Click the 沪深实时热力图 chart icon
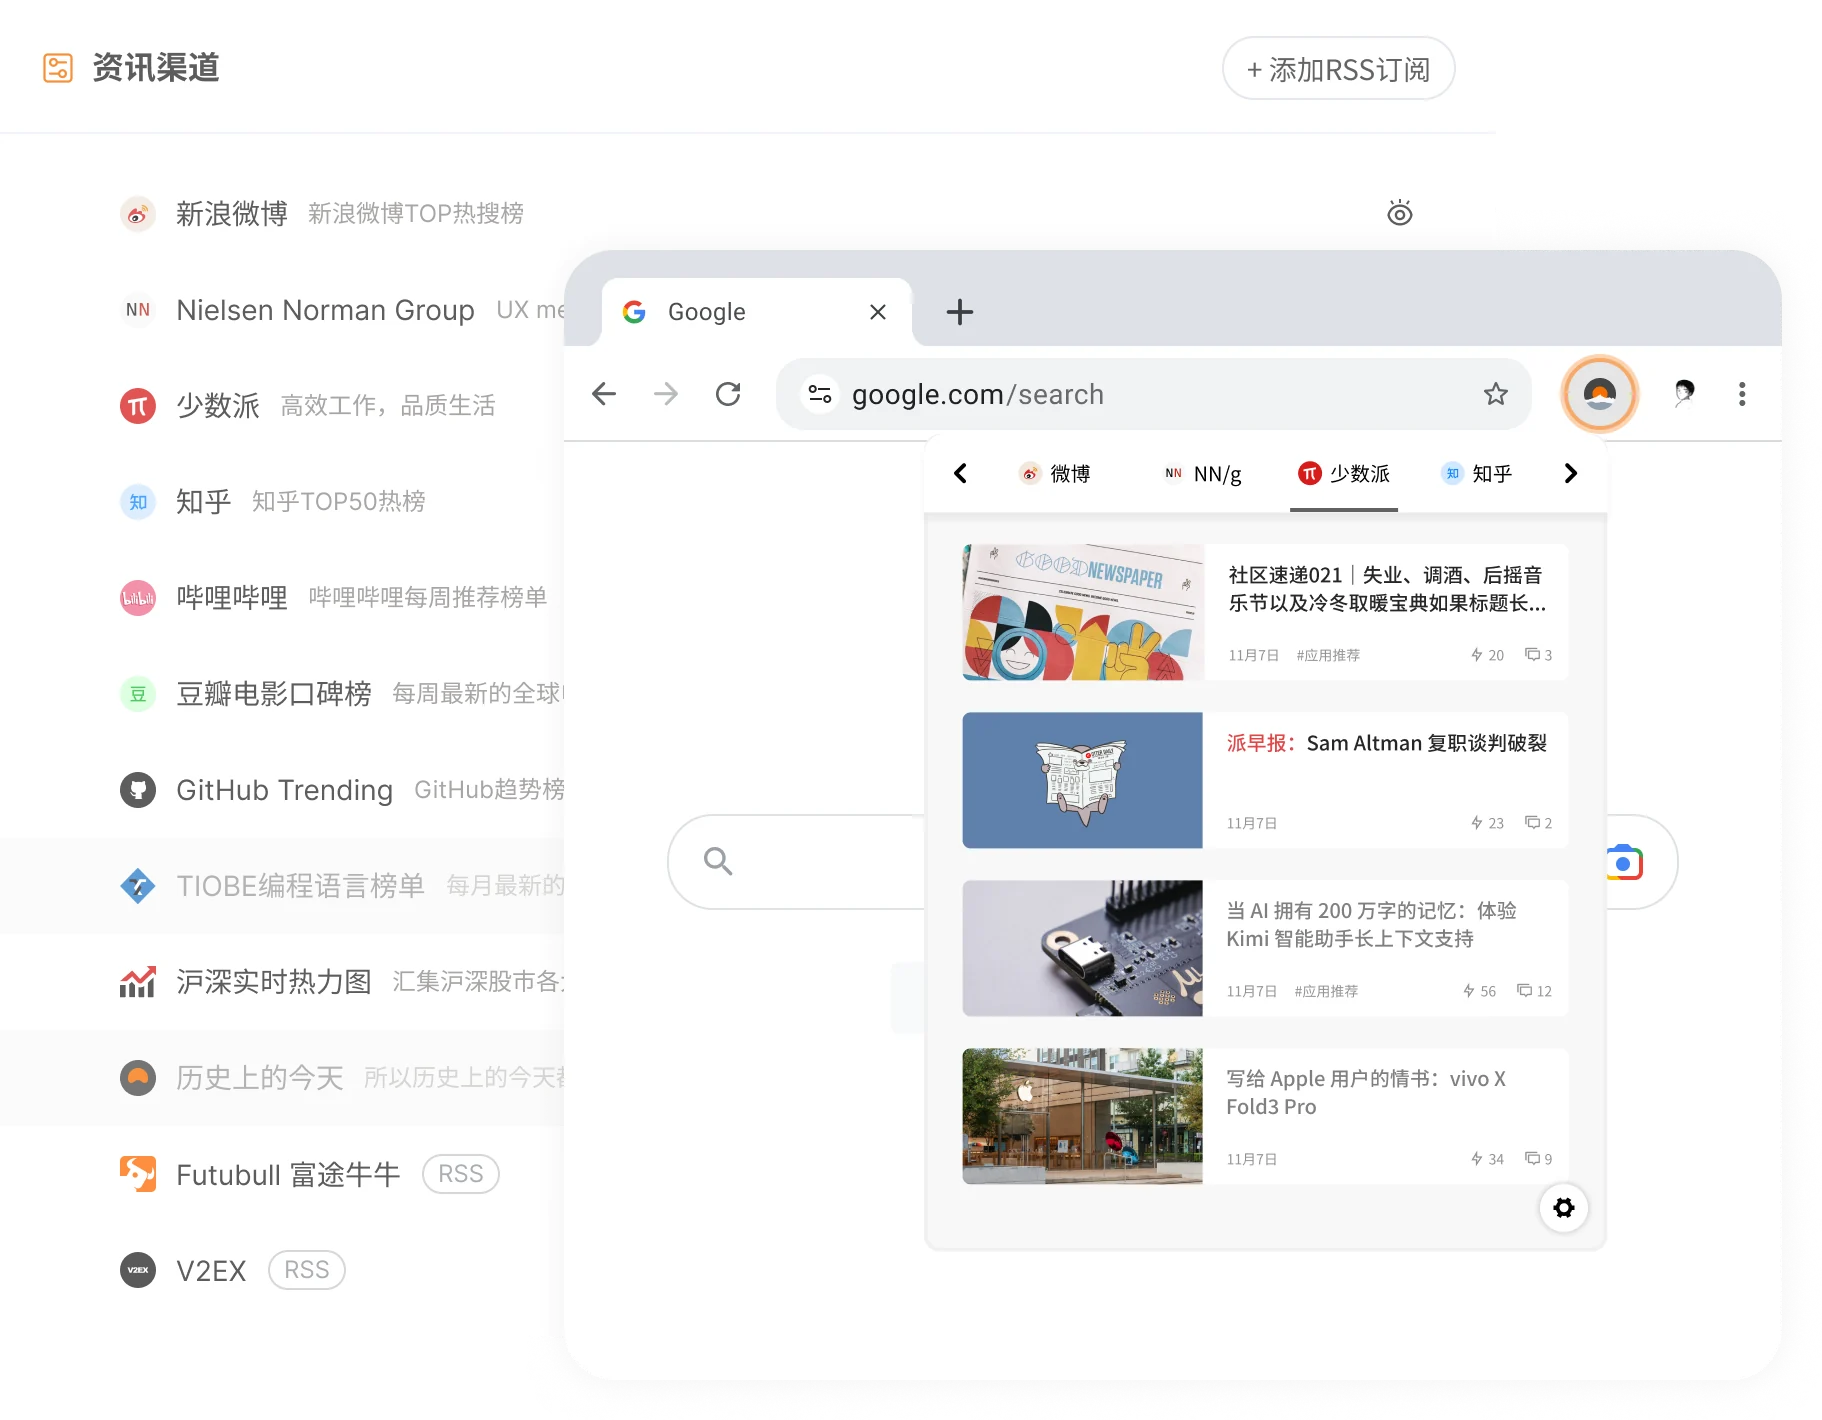 138,982
